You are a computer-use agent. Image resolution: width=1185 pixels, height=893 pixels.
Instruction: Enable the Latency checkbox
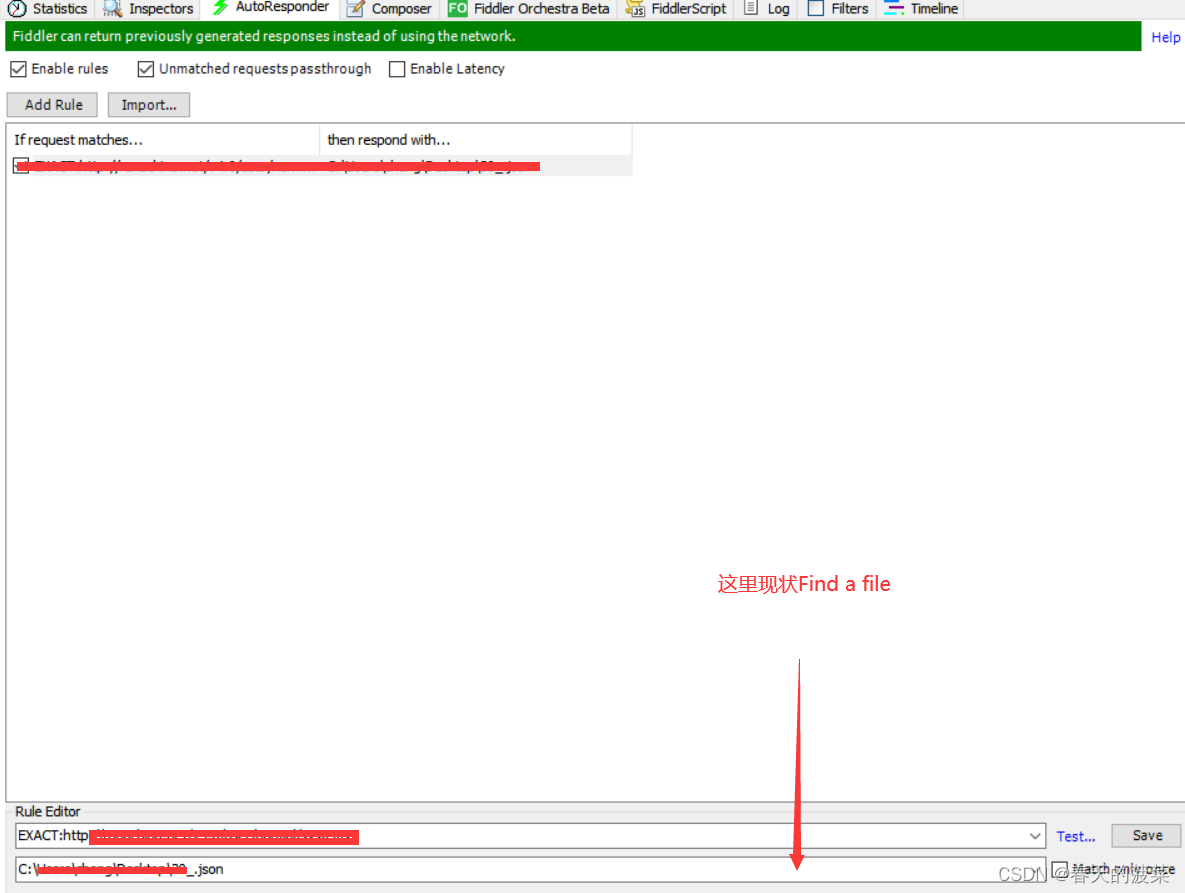point(397,70)
